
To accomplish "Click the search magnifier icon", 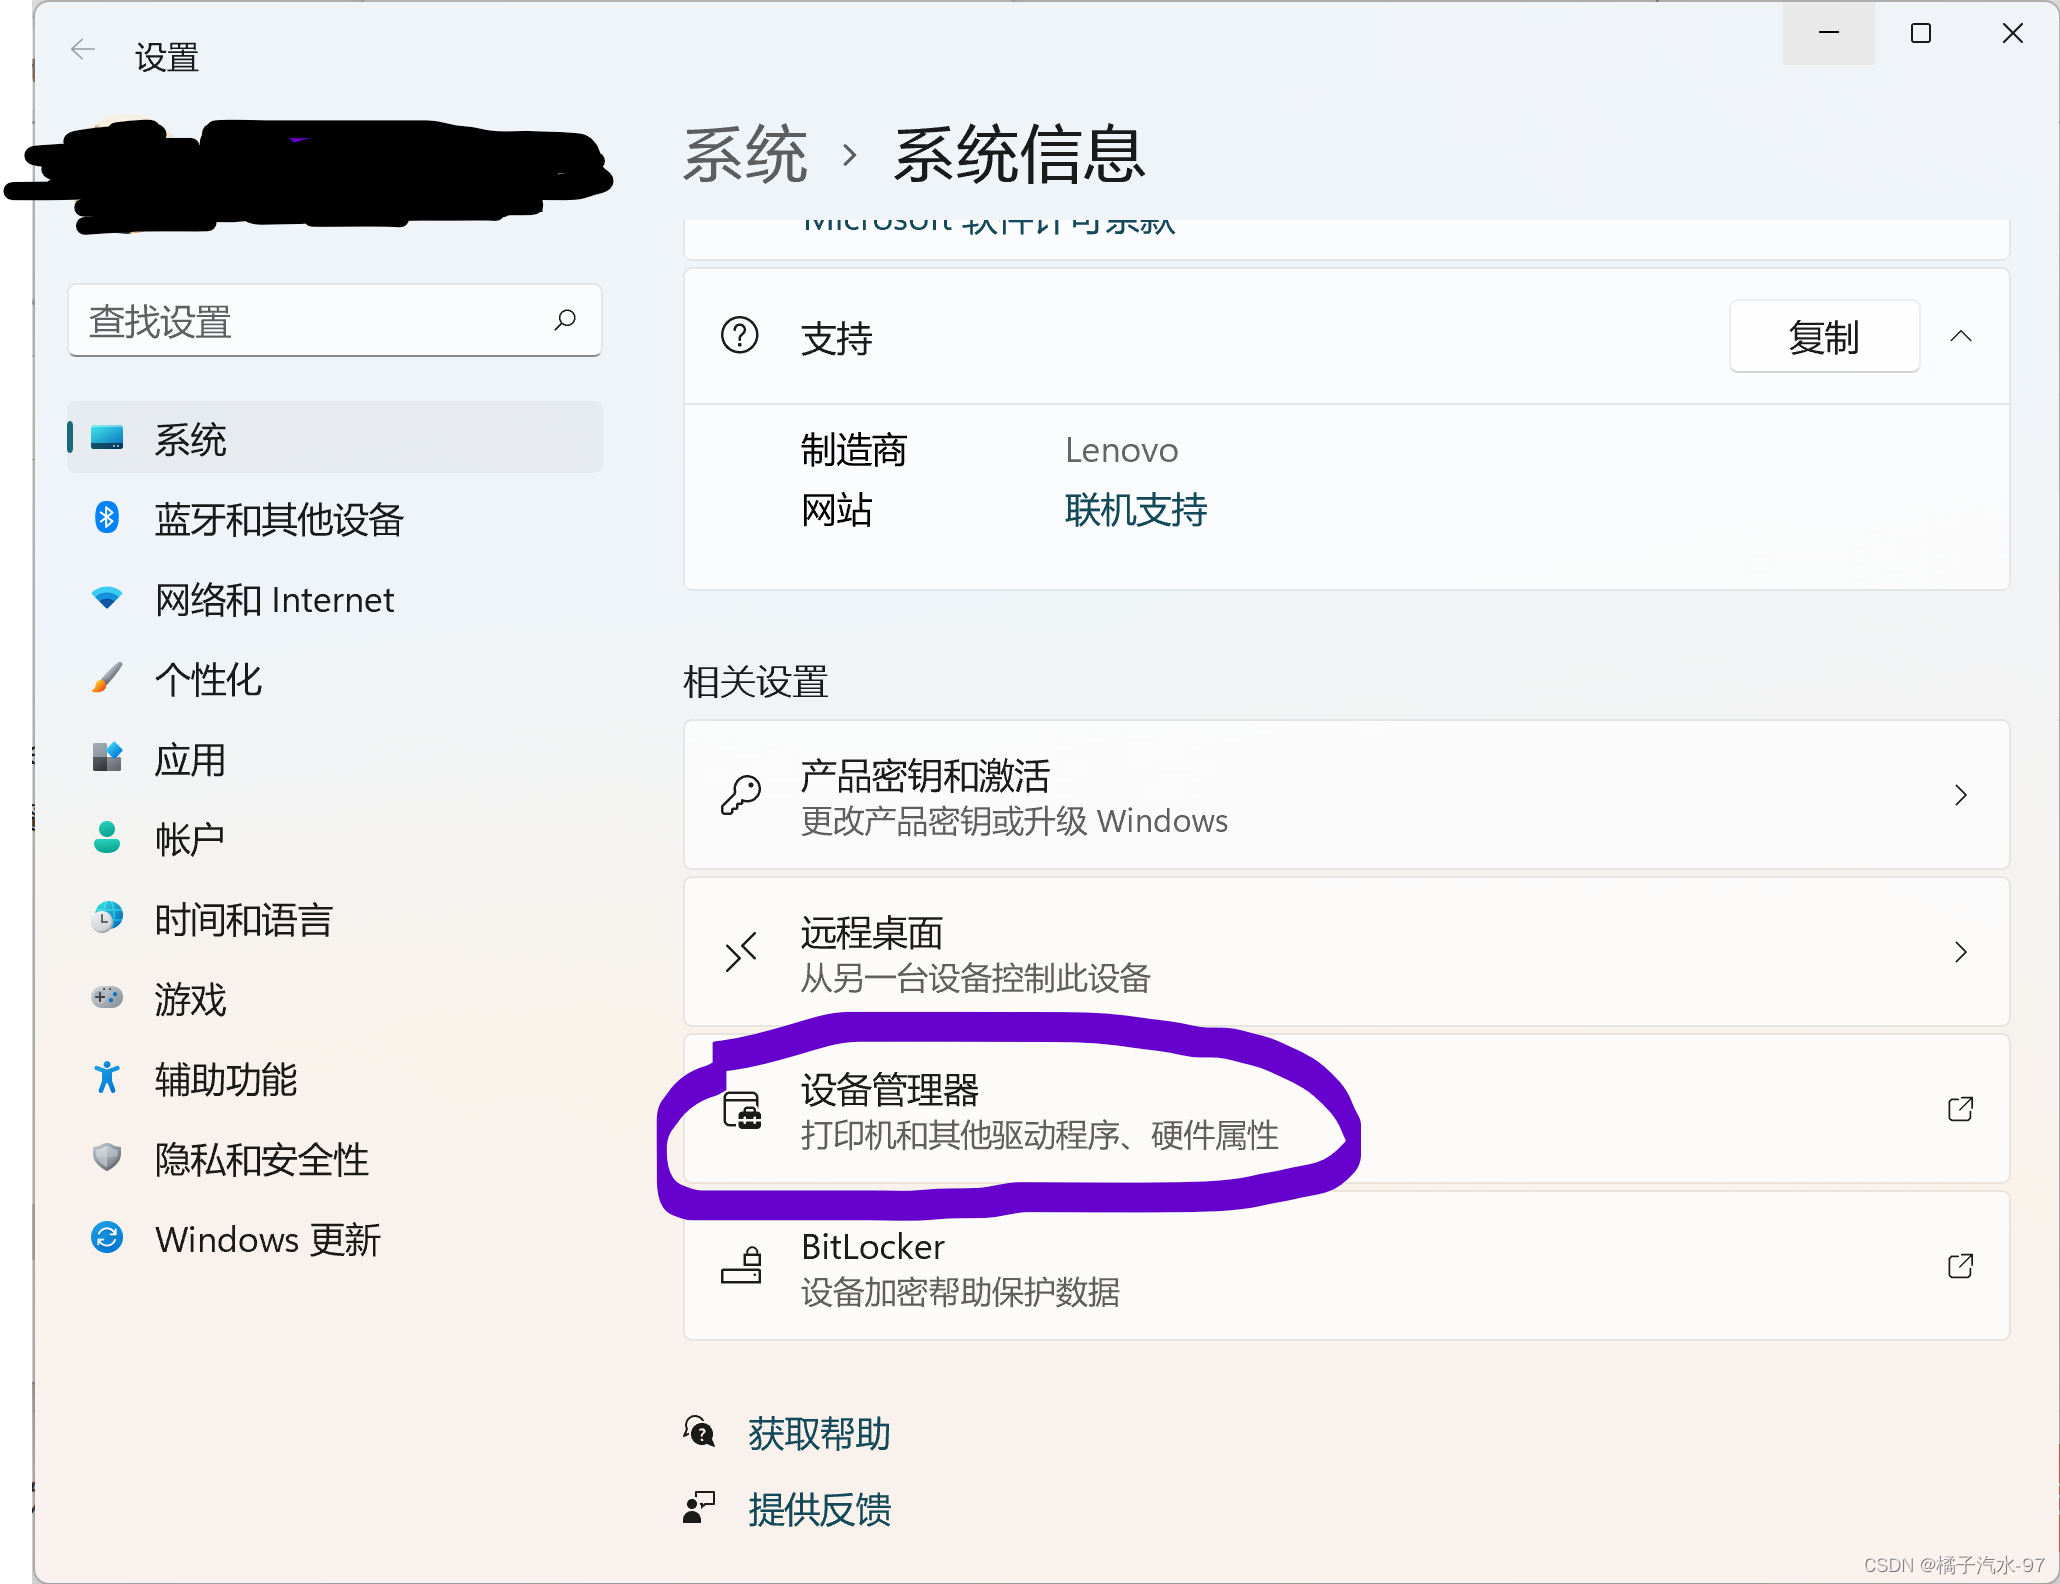I will pyautogui.click(x=565, y=320).
